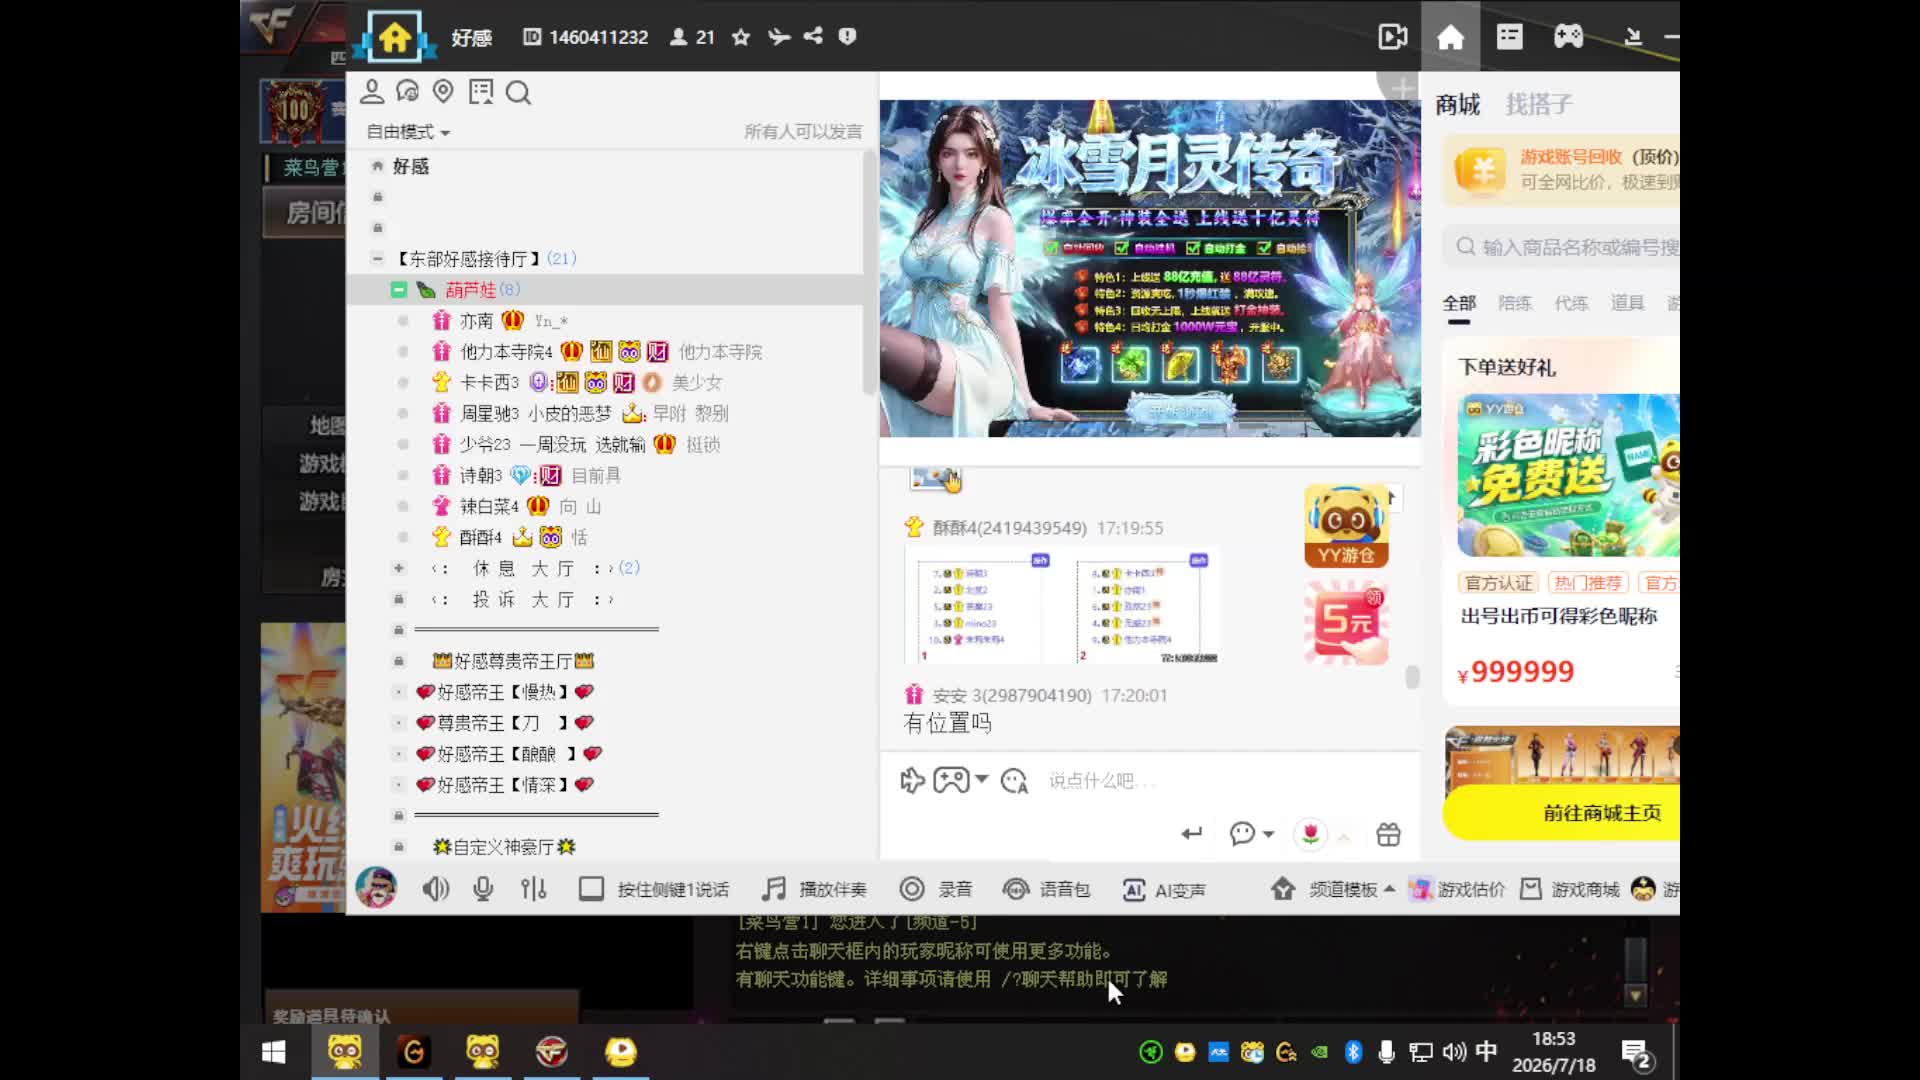Select the 代练 category tab
Viewport: 1920px width, 1080px height.
[x=1571, y=303]
